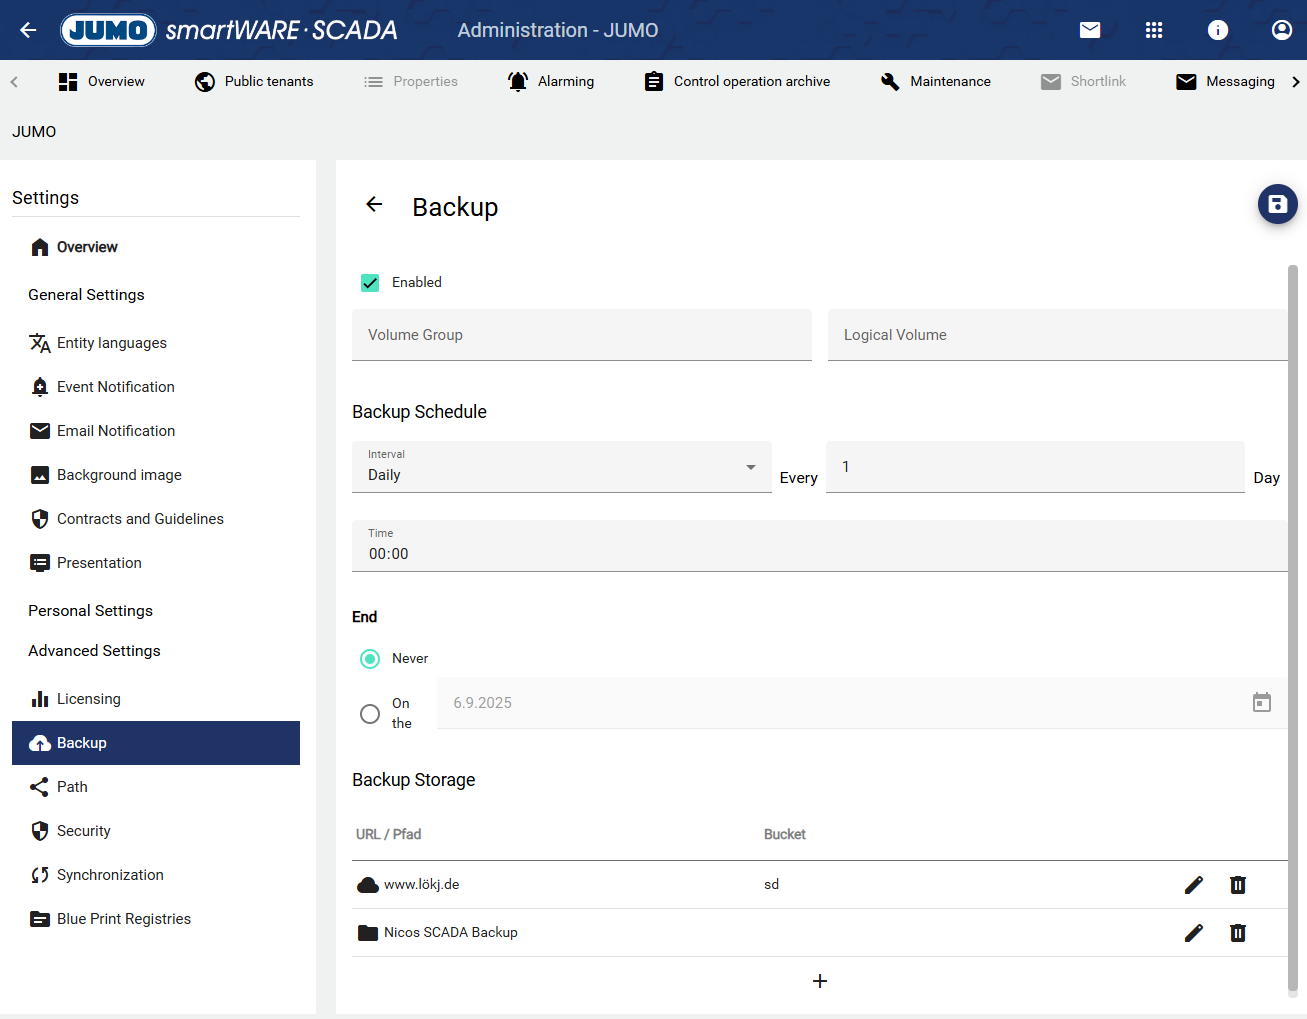Select the 'On the' date end option
1307x1019 pixels.
370,714
